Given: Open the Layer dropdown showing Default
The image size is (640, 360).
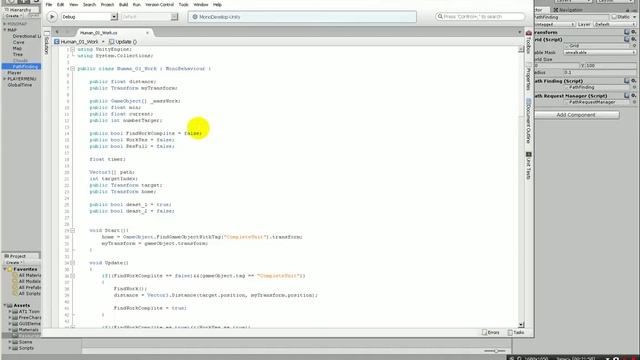Looking at the screenshot, I should coord(615,24).
